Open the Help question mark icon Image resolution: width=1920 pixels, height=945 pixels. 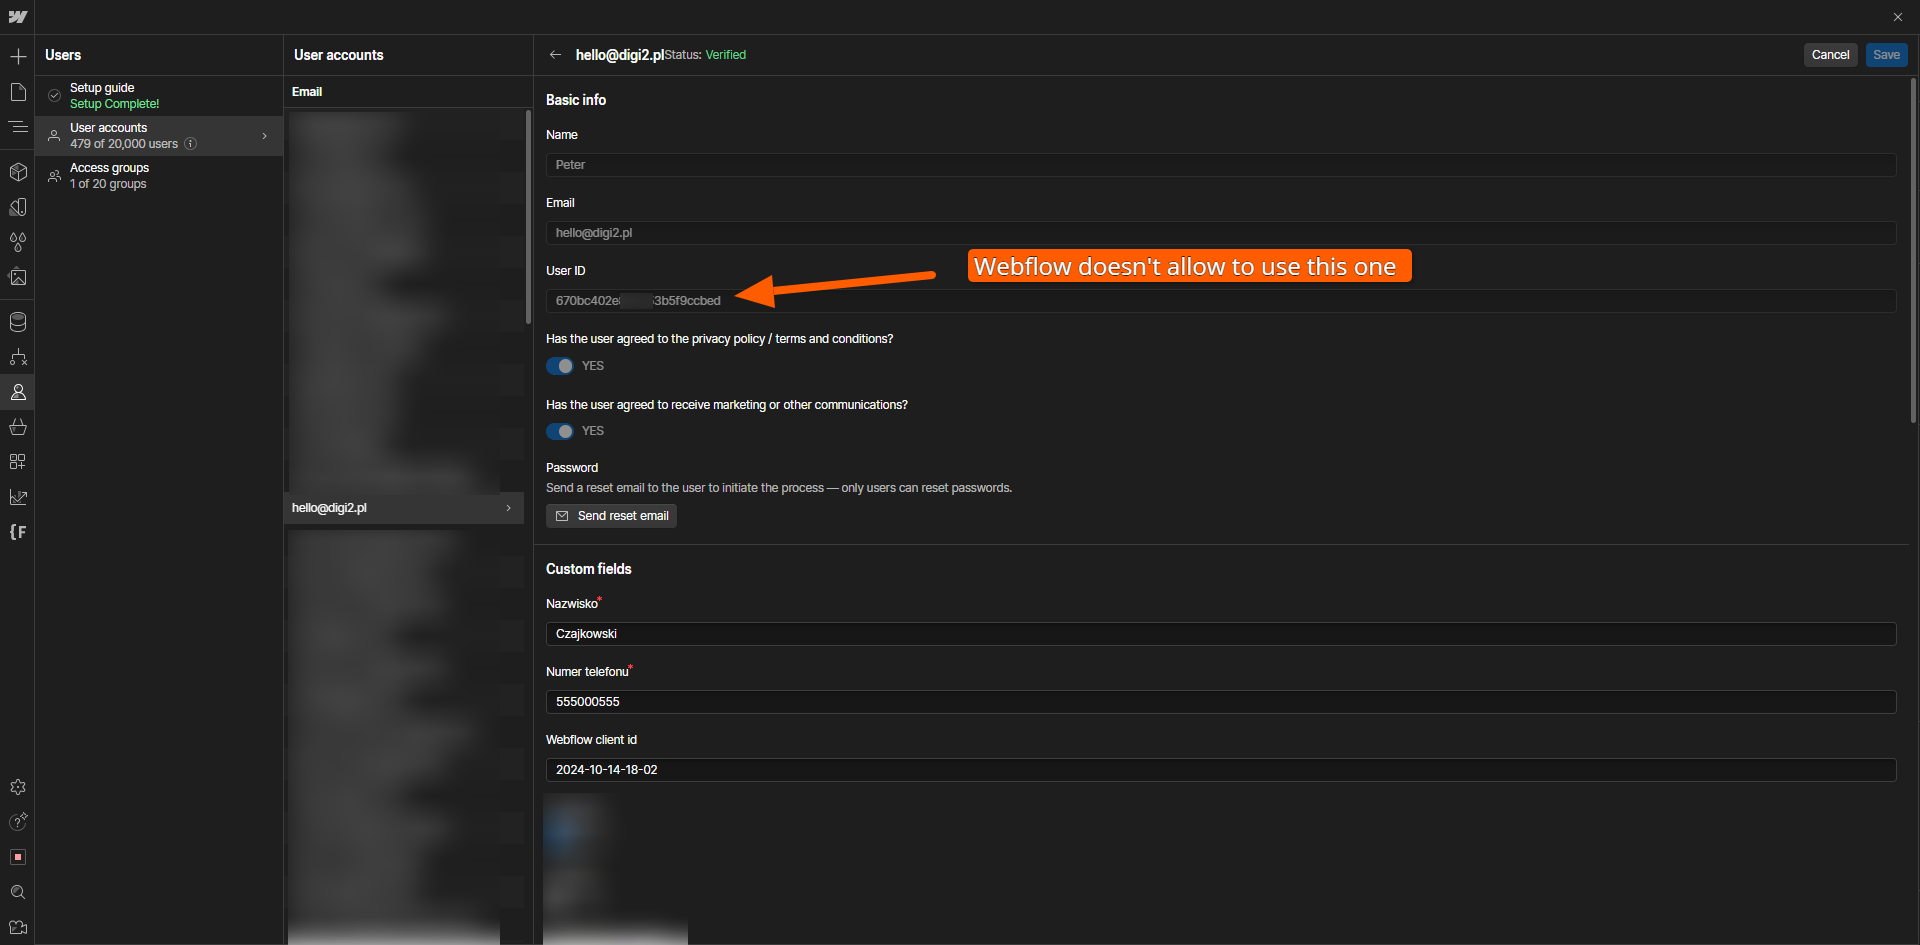[18, 822]
